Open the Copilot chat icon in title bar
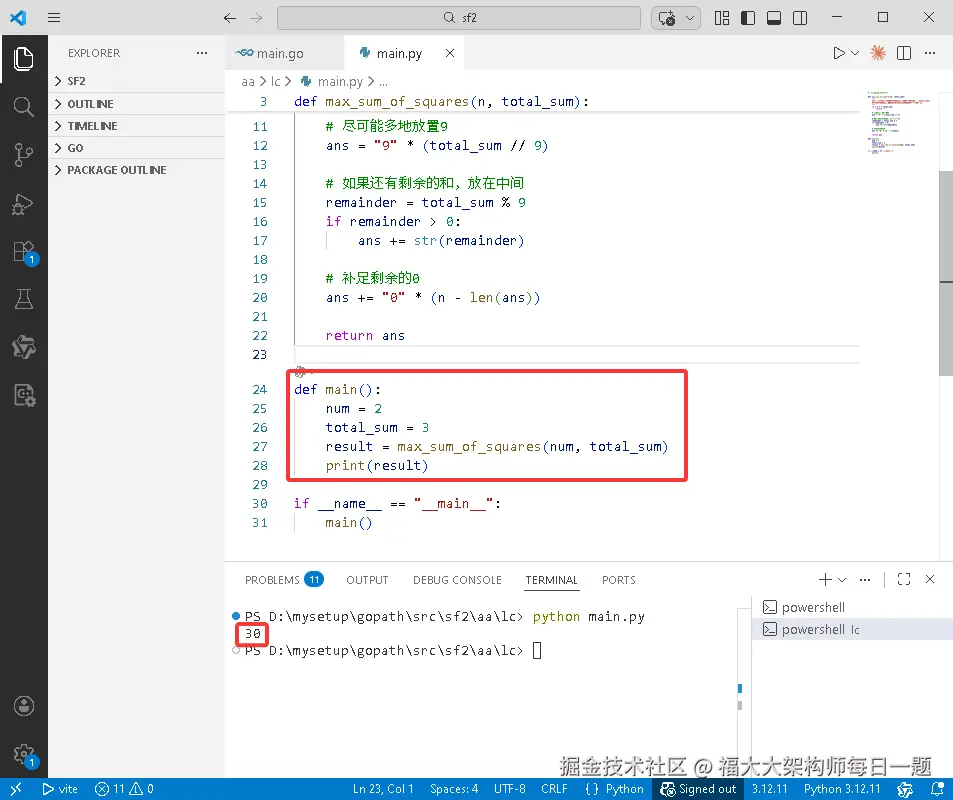Viewport: 953px width, 800px height. click(x=667, y=18)
